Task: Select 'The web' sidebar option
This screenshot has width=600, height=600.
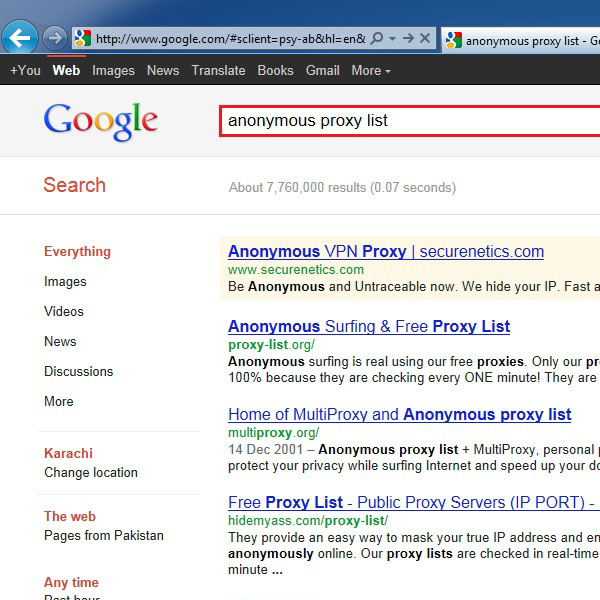Action: [70, 516]
